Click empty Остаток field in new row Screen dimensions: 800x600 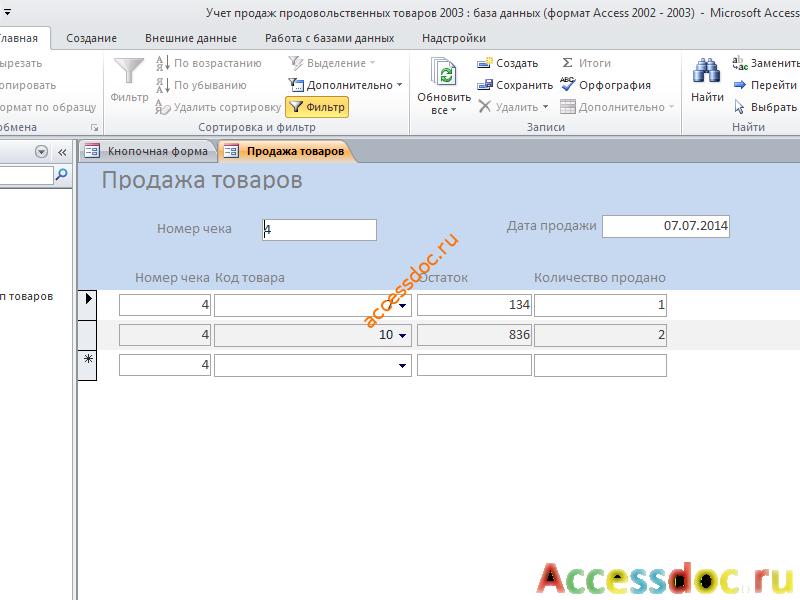pyautogui.click(x=474, y=365)
